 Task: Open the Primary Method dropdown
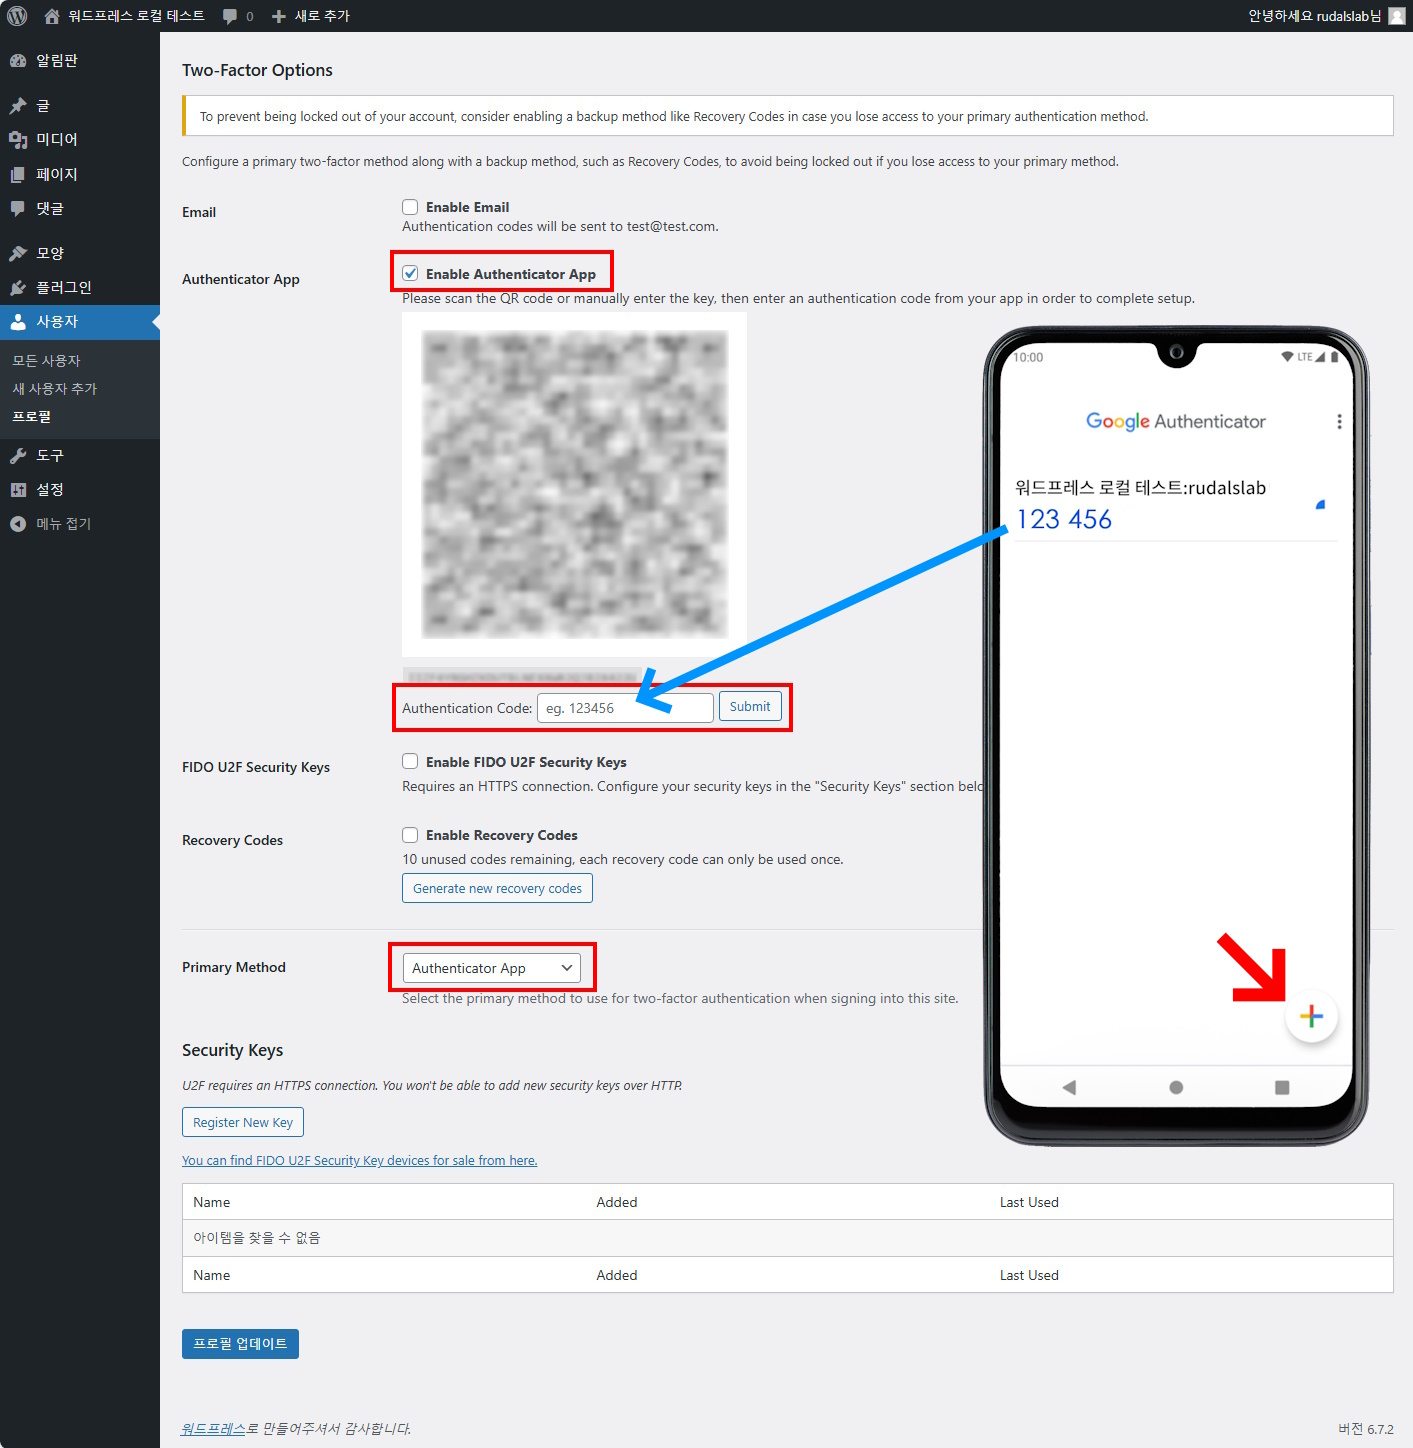pyautogui.click(x=492, y=968)
